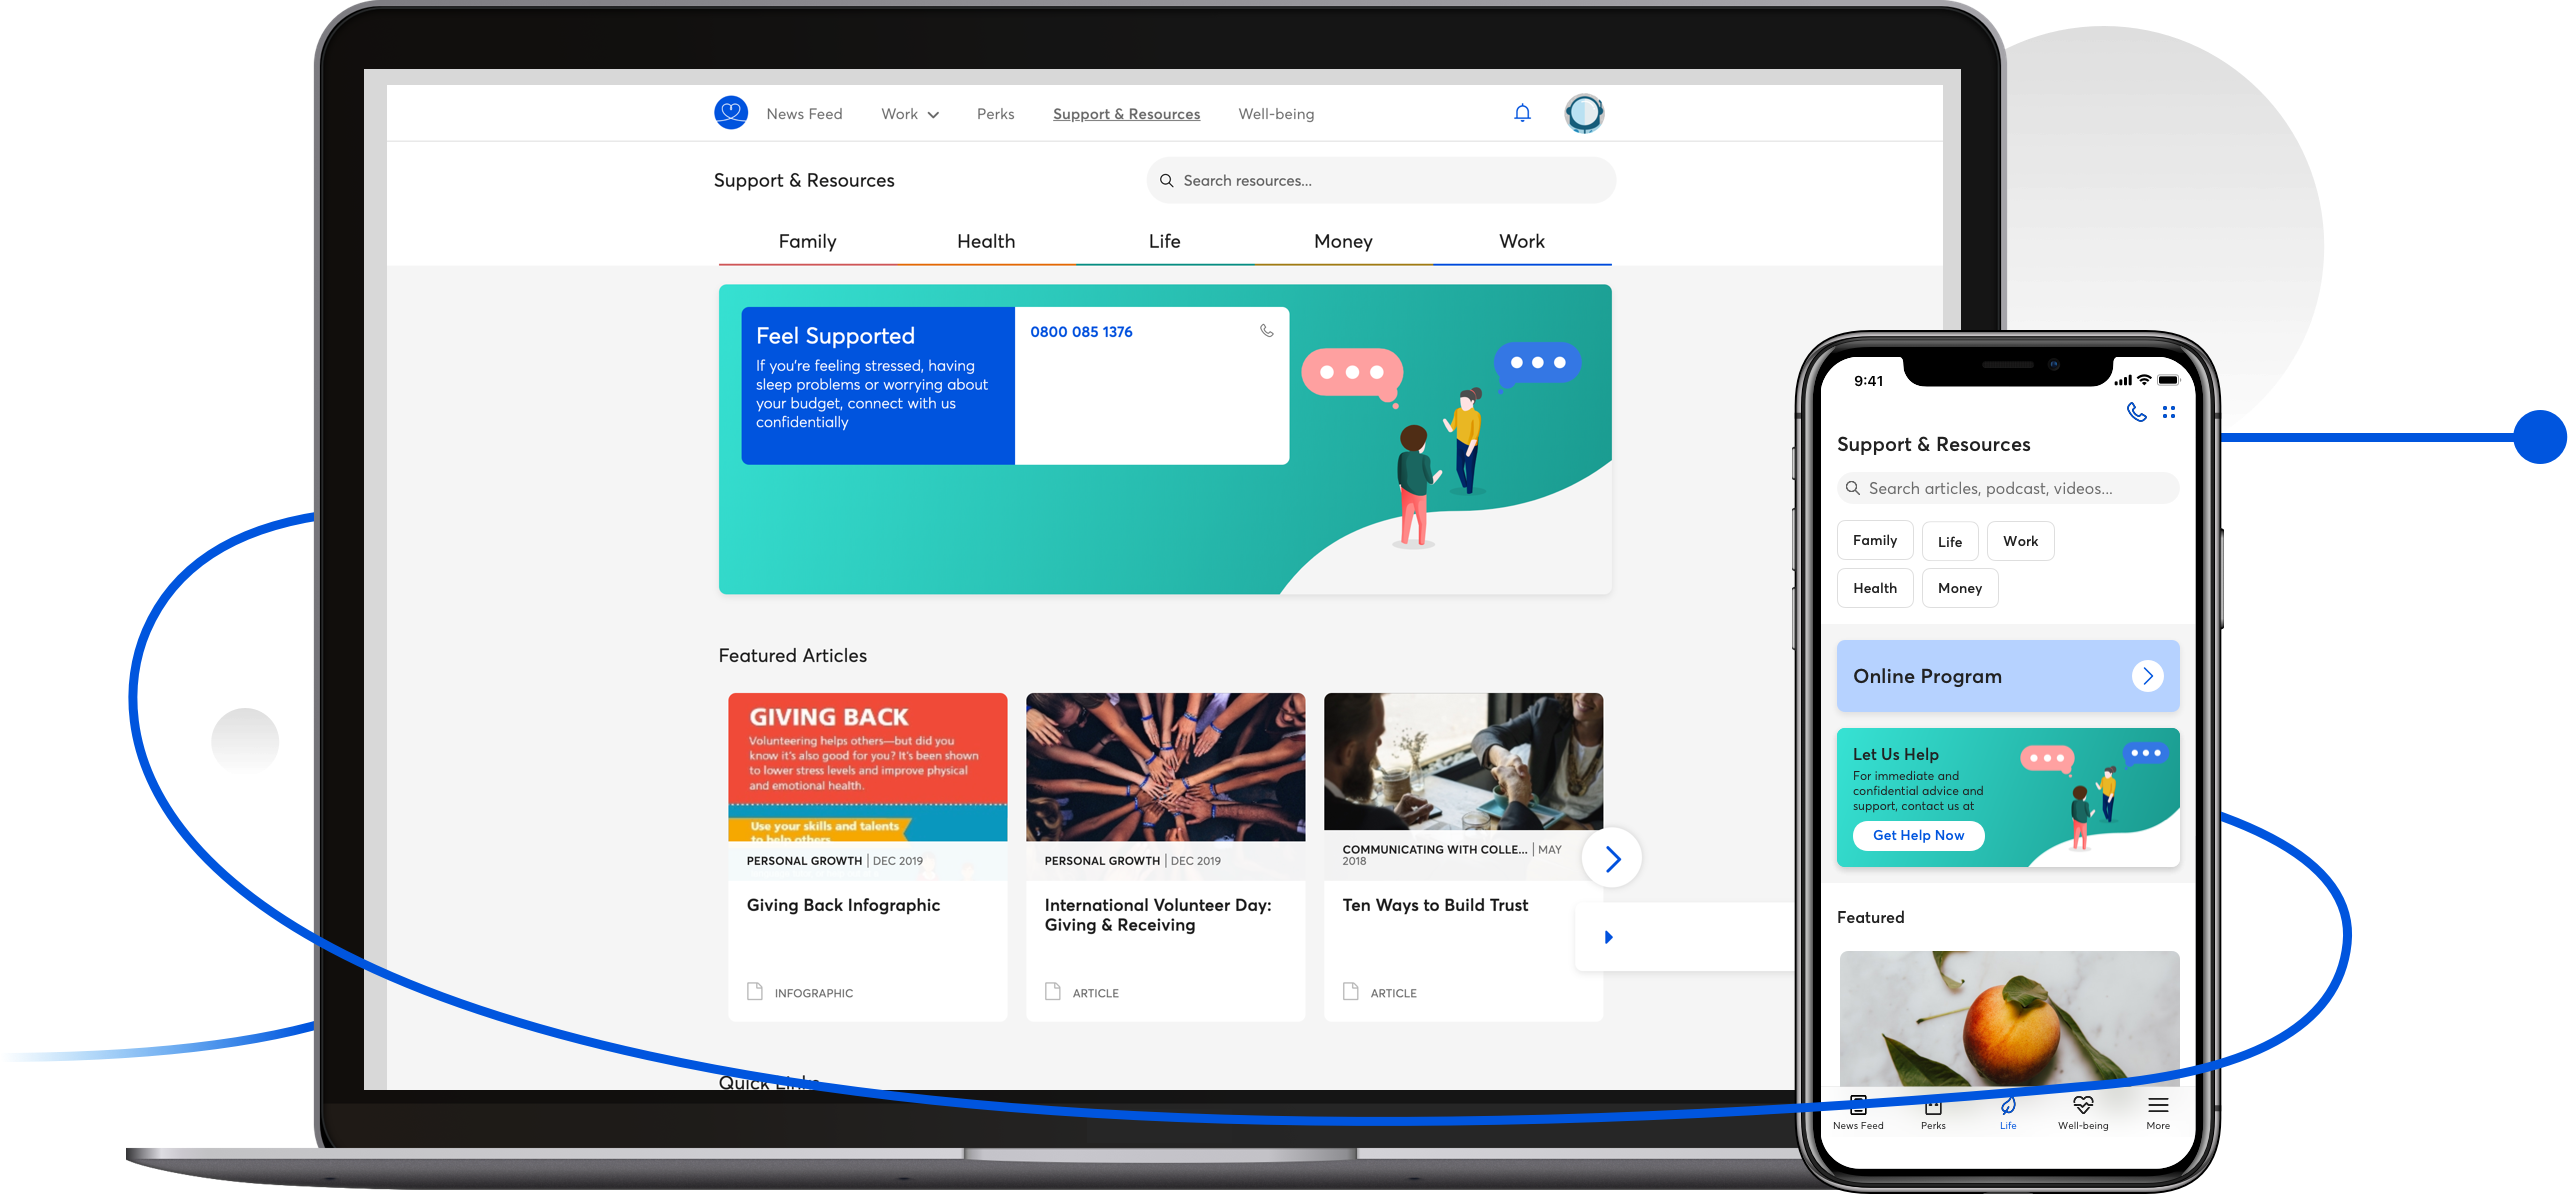Click the blue heart app logo
The width and height of the screenshot is (2568, 1194).
731,113
